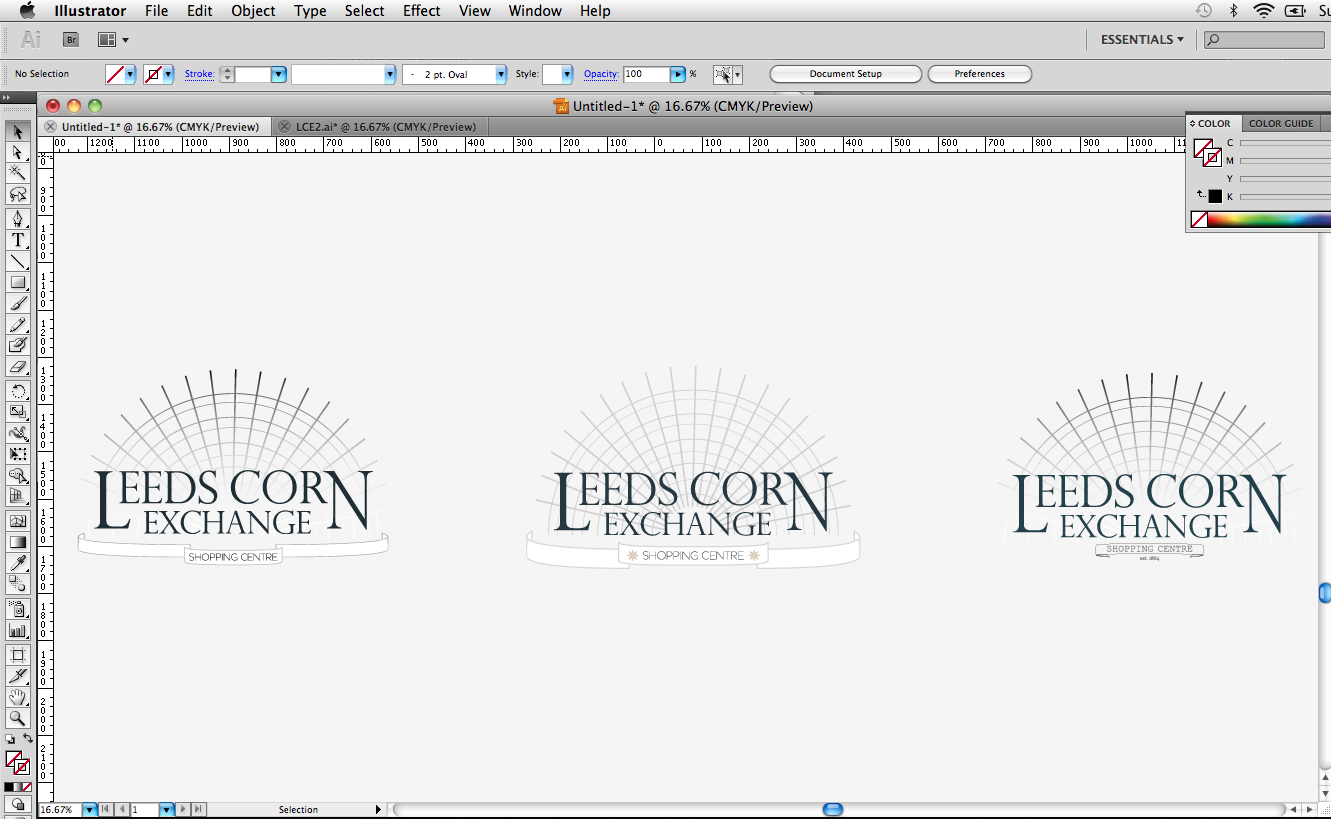Select the Direct Selection (white arrow) tool
This screenshot has height=819, width=1331.
tap(18, 152)
